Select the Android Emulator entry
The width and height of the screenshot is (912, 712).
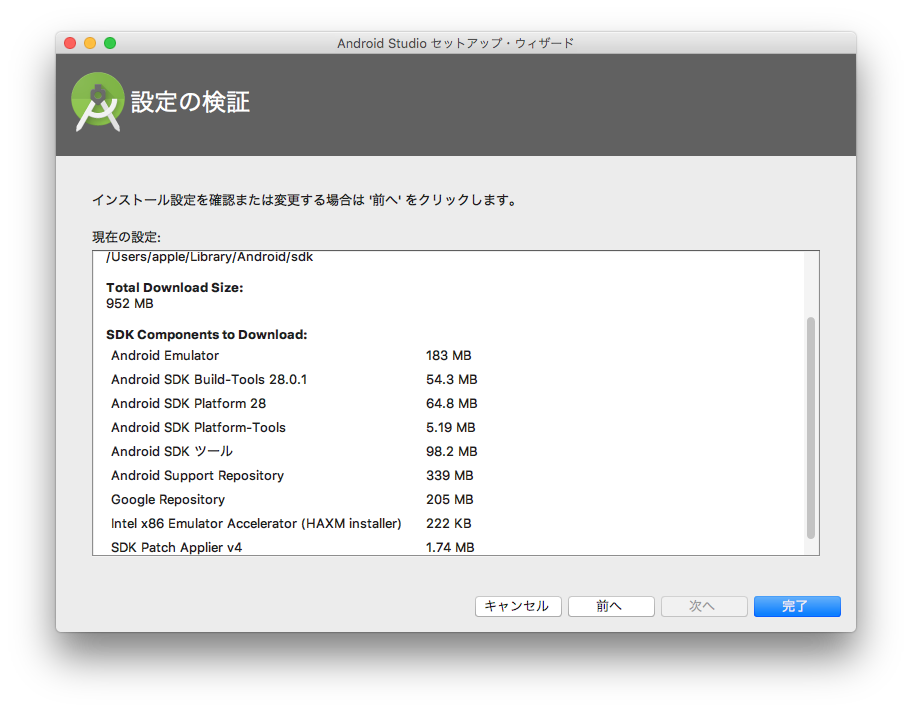tap(165, 355)
